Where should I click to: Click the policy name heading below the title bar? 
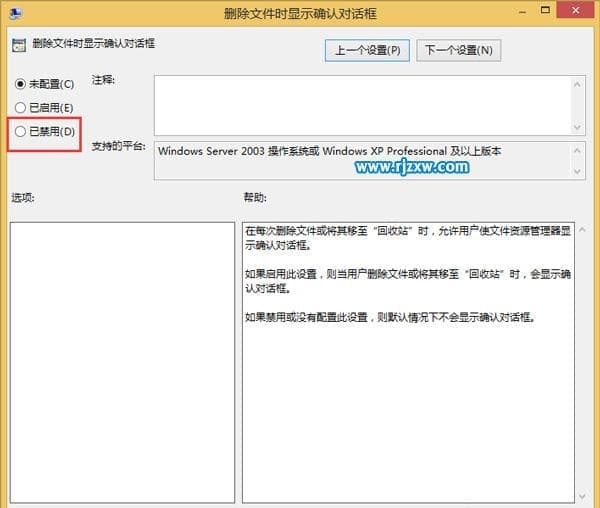click(94, 43)
